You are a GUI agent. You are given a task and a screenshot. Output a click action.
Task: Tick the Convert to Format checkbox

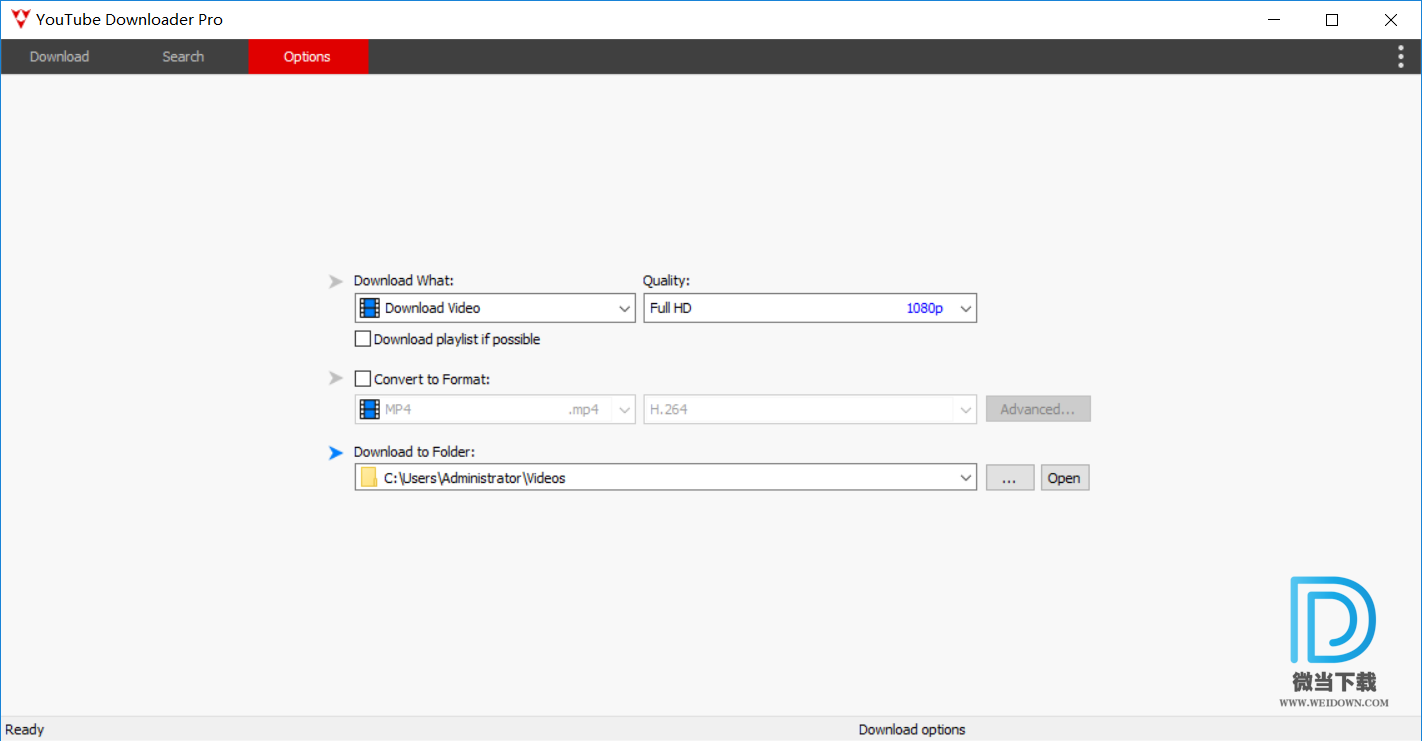(x=363, y=379)
